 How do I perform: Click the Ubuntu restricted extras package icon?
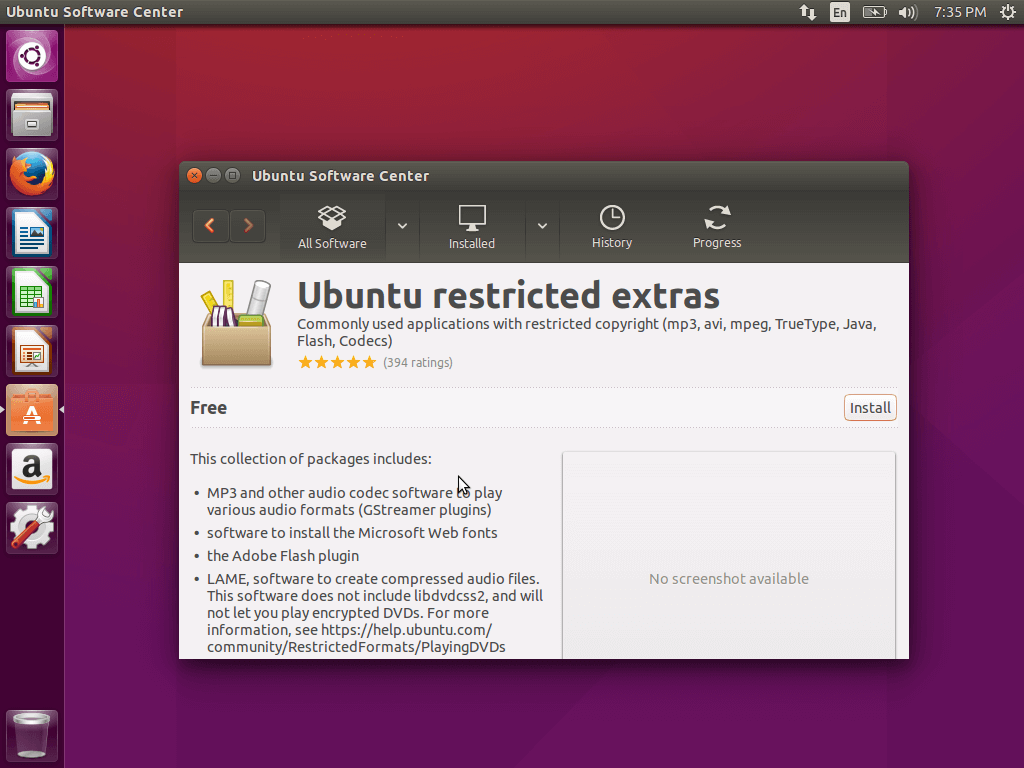coord(236,323)
